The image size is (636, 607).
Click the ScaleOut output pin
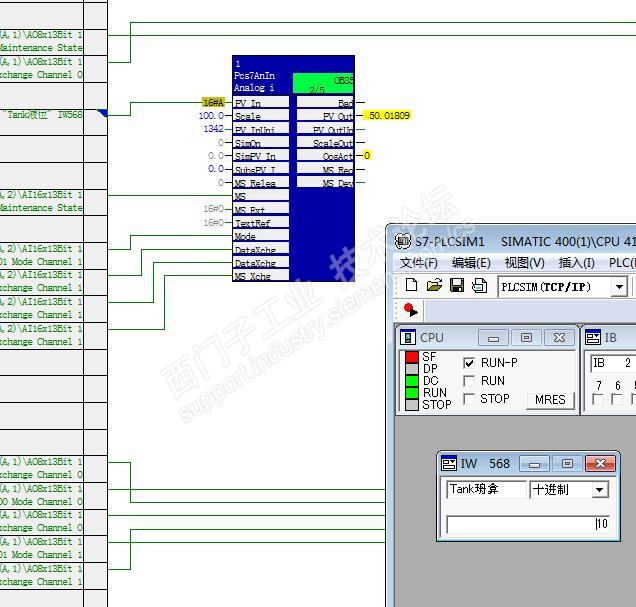click(x=325, y=142)
